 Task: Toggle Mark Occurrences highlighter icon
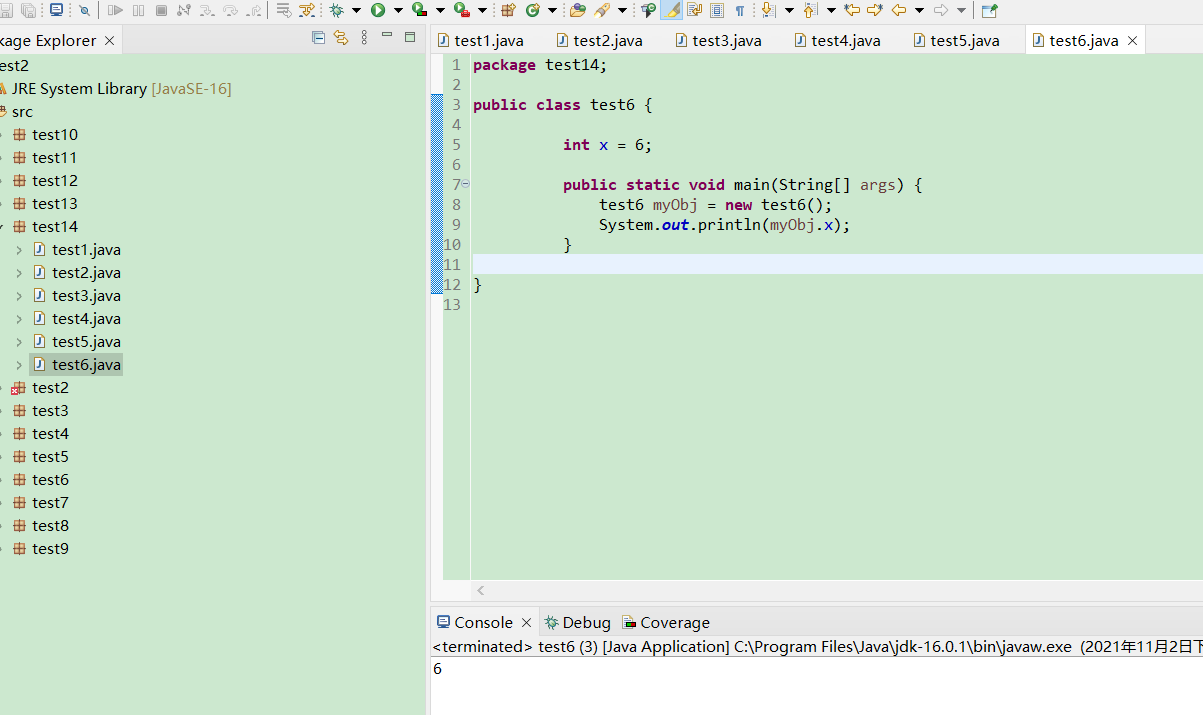672,10
